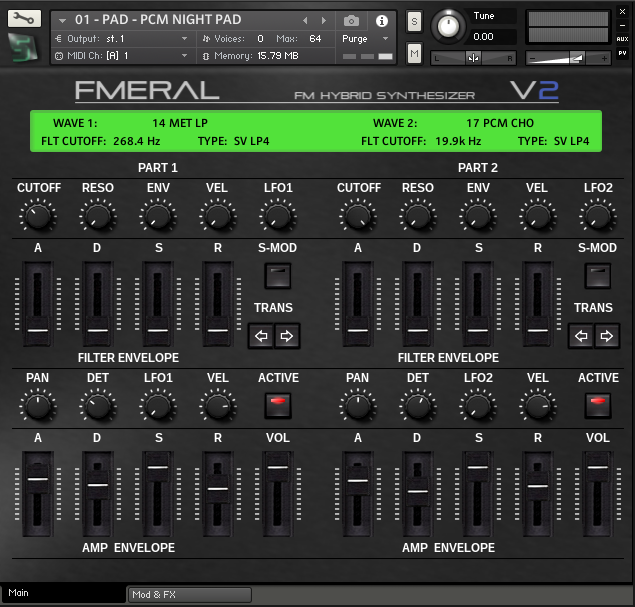
Task: Click the Memory 15.79 MB readout
Action: tap(278, 55)
